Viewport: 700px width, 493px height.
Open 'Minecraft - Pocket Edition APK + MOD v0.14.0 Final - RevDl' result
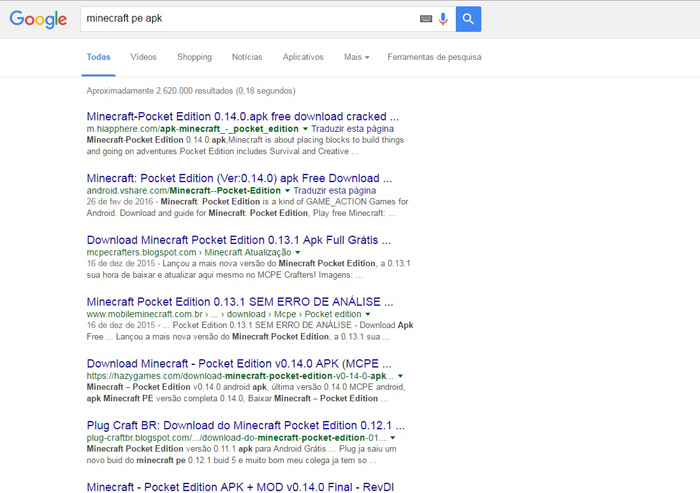click(240, 487)
